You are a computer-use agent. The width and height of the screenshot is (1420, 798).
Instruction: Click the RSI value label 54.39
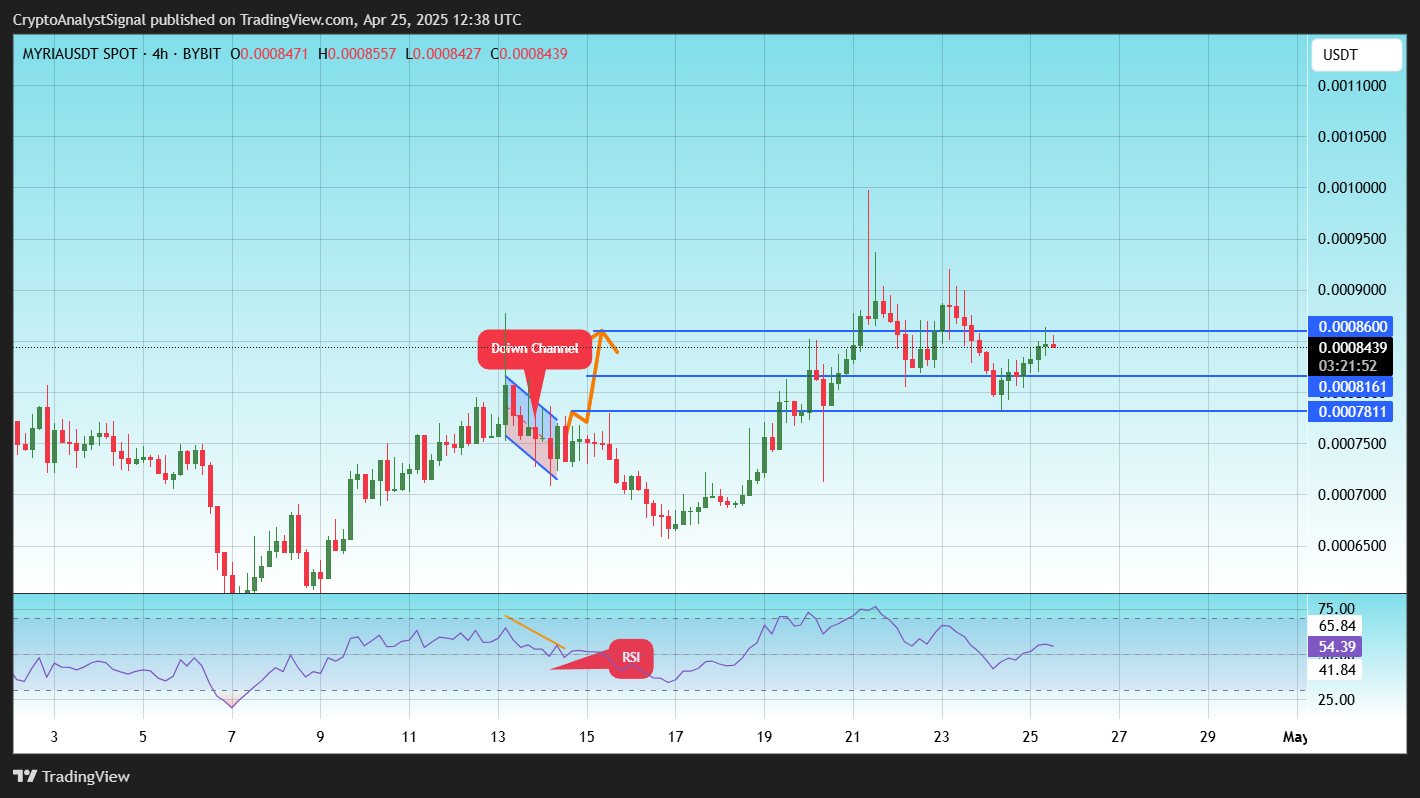pos(1337,647)
